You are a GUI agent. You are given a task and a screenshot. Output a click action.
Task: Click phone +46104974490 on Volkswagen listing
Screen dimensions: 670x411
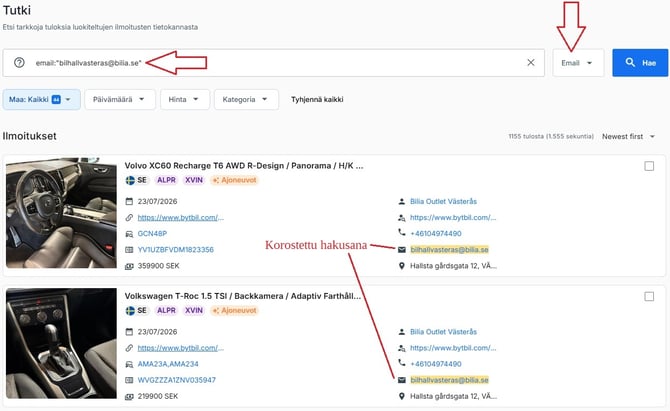point(436,364)
